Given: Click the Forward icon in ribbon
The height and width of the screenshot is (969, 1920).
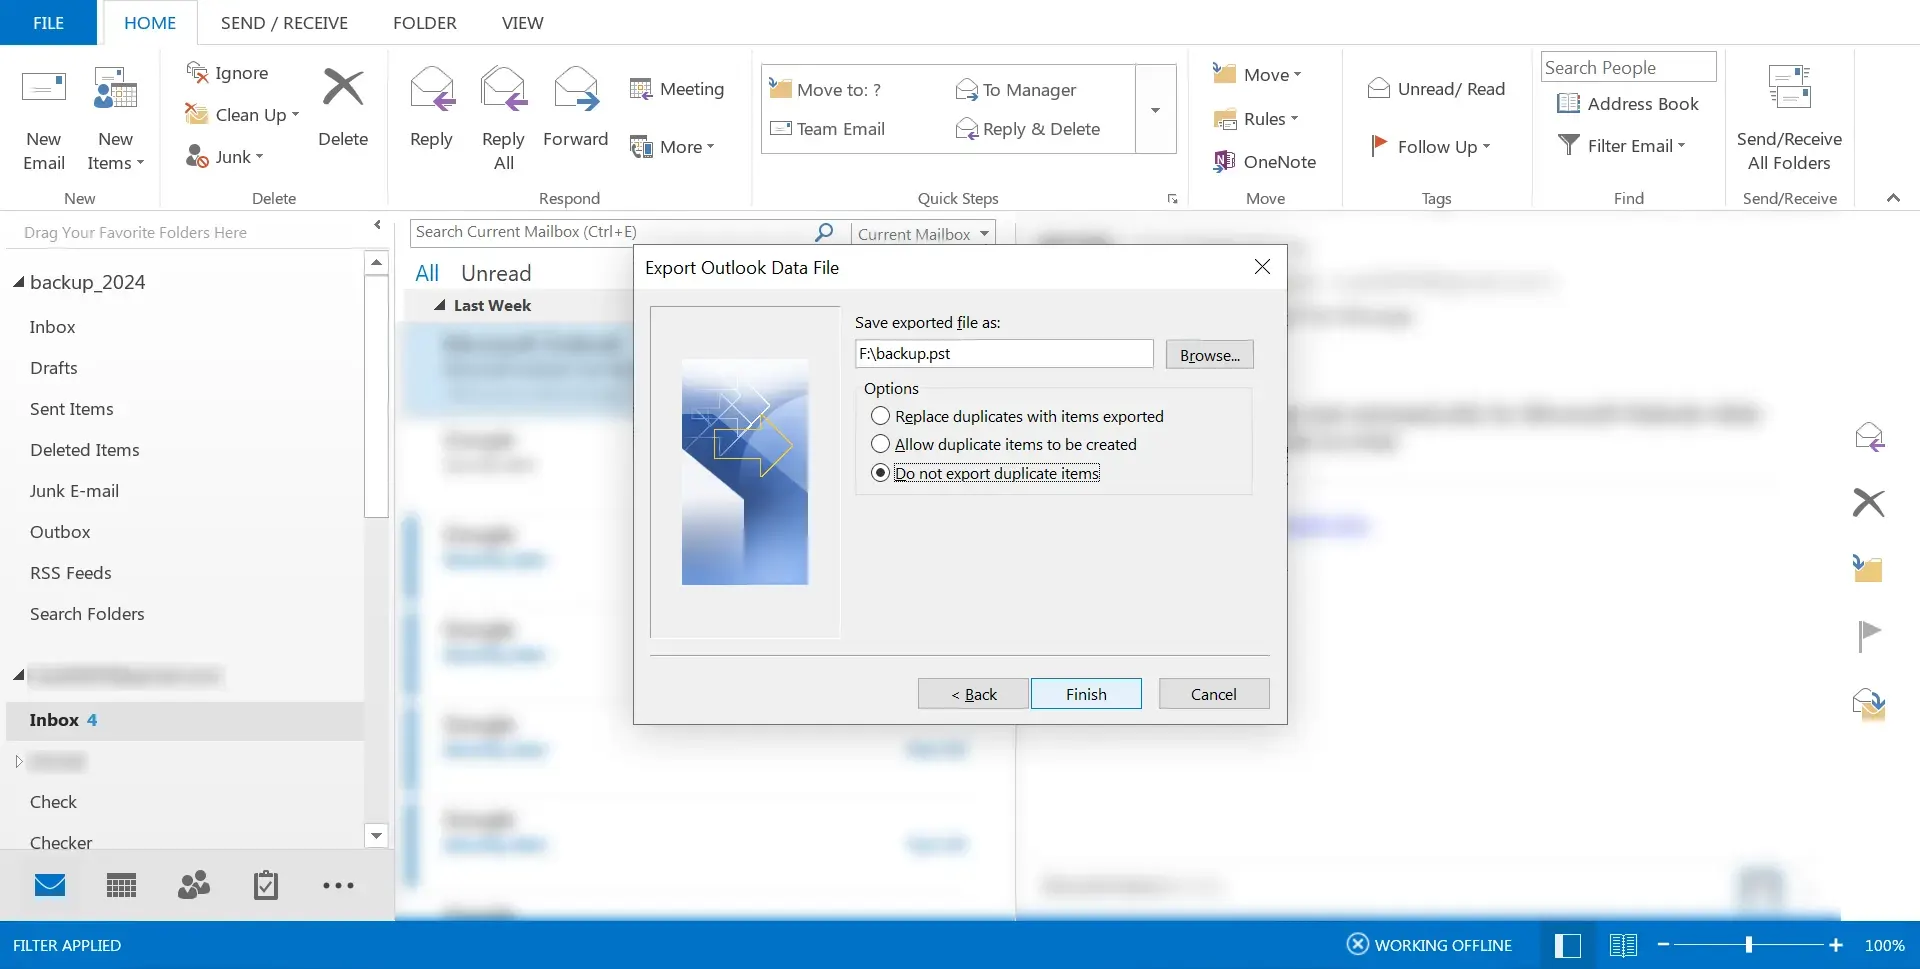Looking at the screenshot, I should tap(576, 88).
